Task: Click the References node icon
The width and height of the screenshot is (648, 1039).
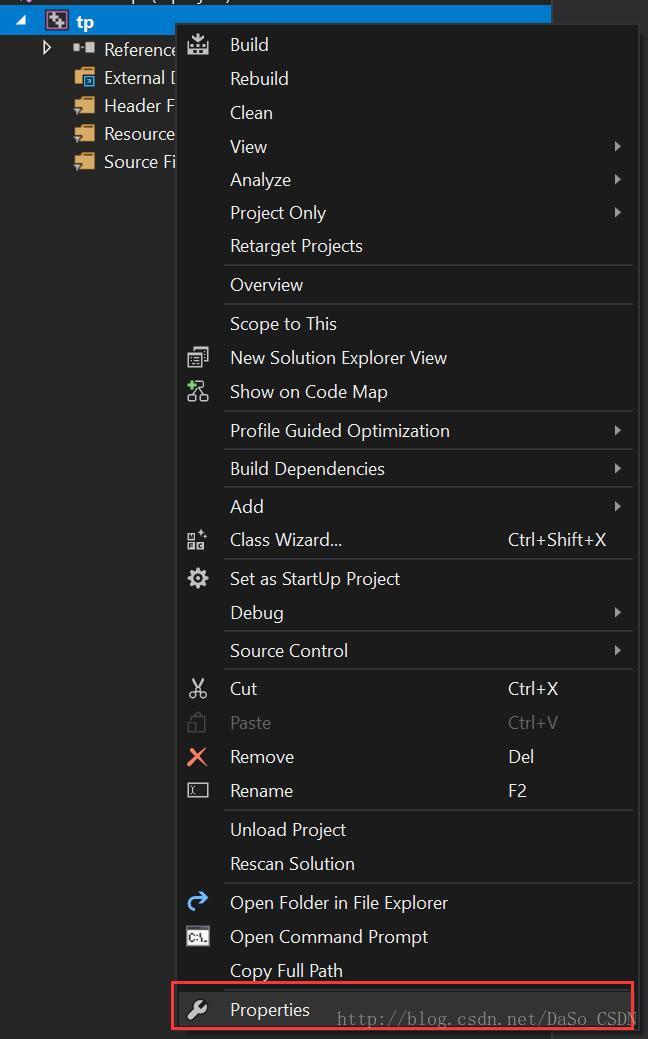Action: pos(83,48)
